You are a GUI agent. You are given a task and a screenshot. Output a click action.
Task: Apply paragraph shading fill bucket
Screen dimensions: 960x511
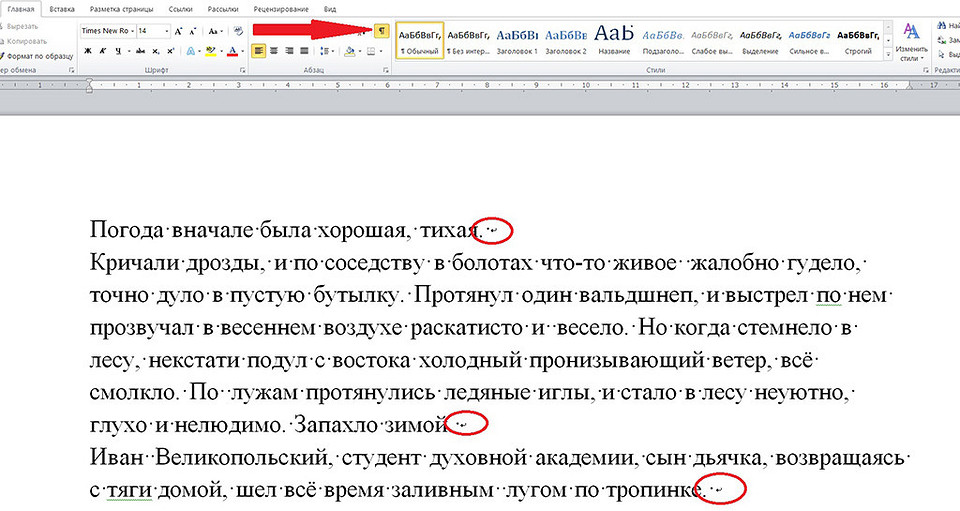(350, 51)
